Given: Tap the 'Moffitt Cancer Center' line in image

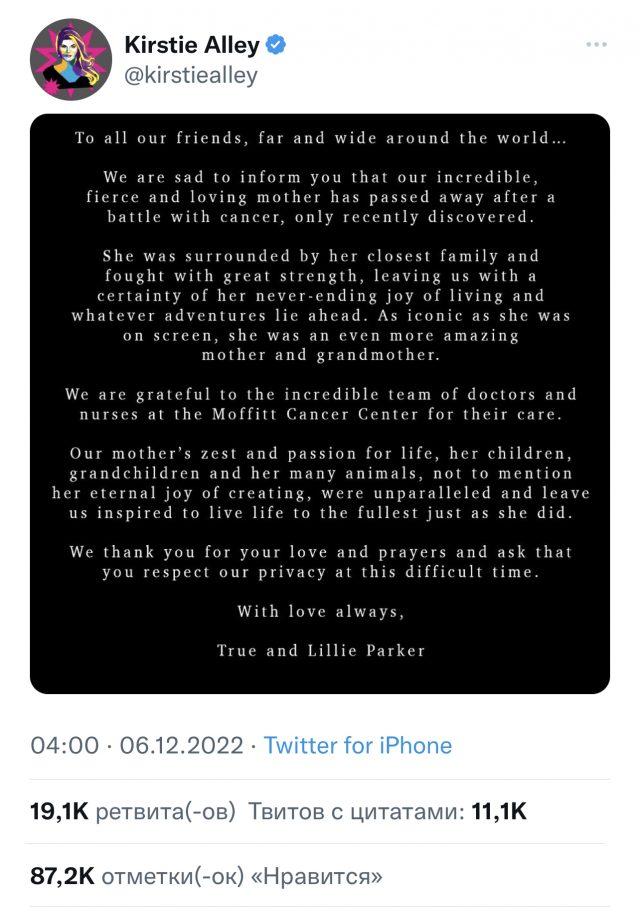Looking at the screenshot, I should (321, 414).
